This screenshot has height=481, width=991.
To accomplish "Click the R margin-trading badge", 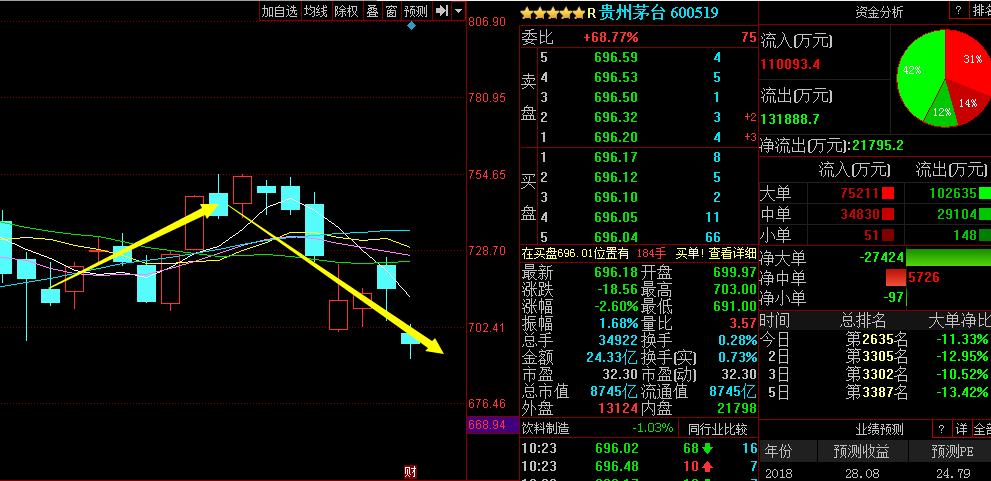I will coord(592,13).
